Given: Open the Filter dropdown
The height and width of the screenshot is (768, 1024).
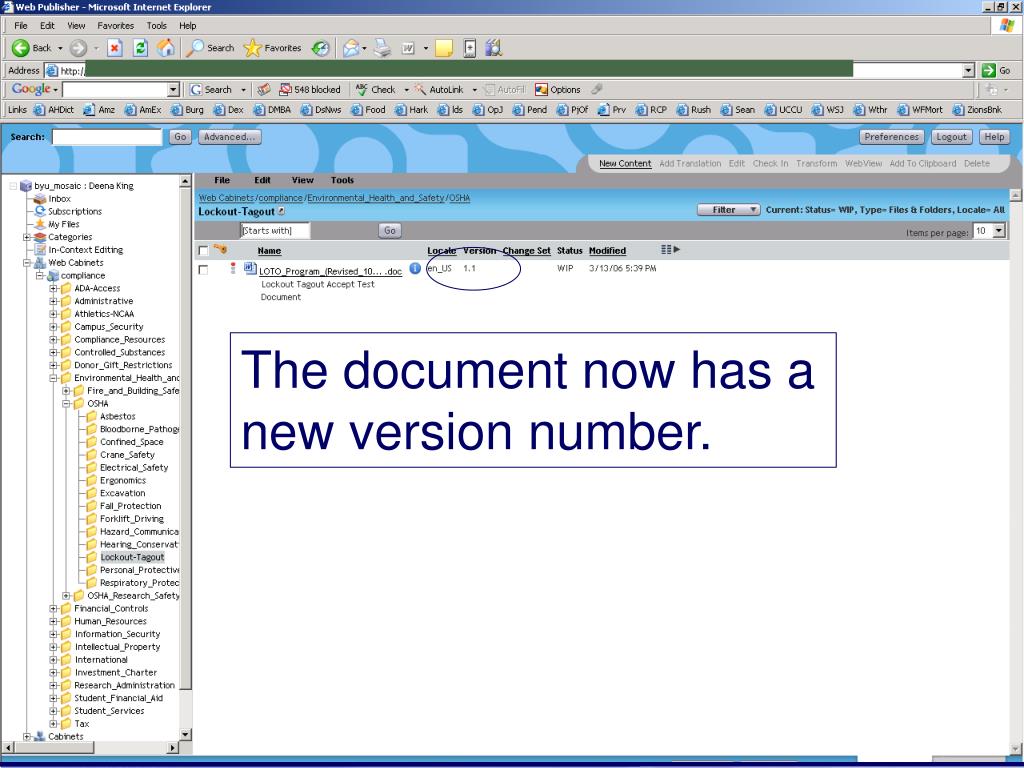Looking at the screenshot, I should click(728, 210).
